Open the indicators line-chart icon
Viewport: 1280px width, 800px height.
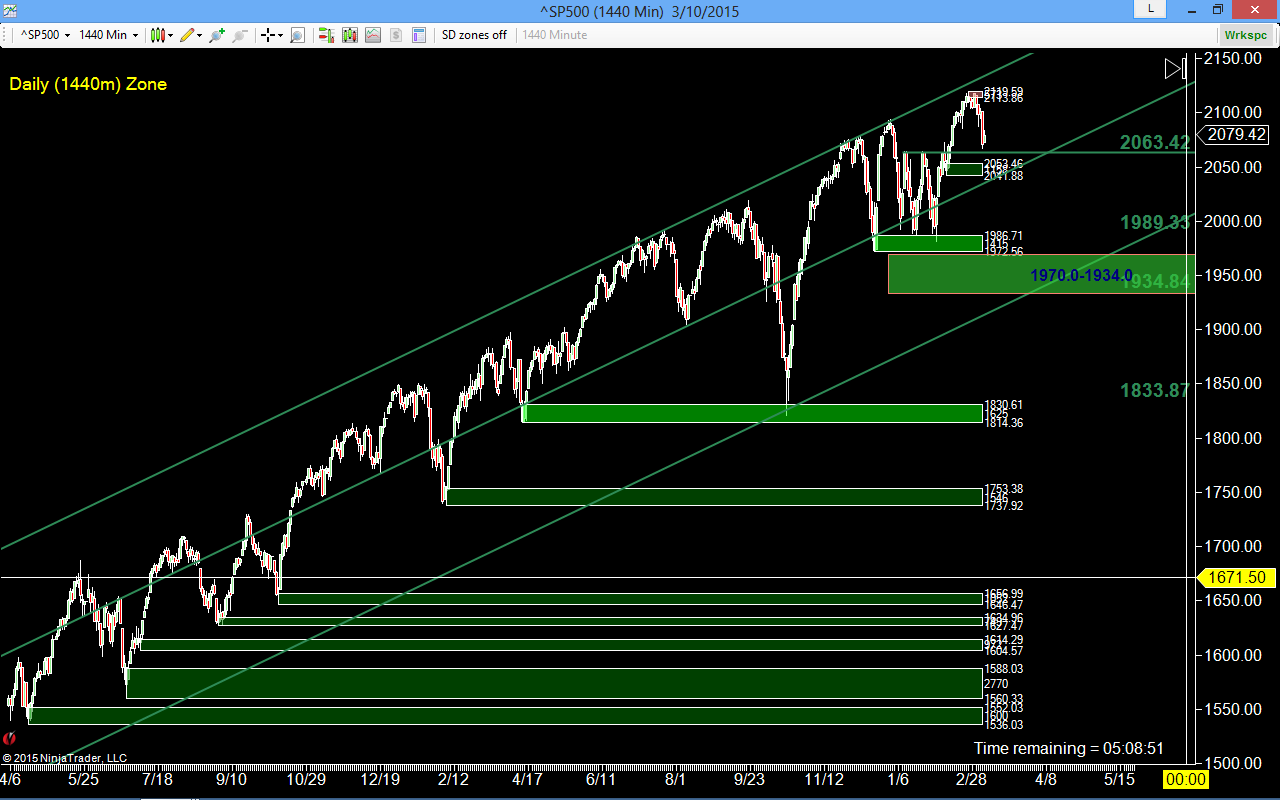pos(373,35)
